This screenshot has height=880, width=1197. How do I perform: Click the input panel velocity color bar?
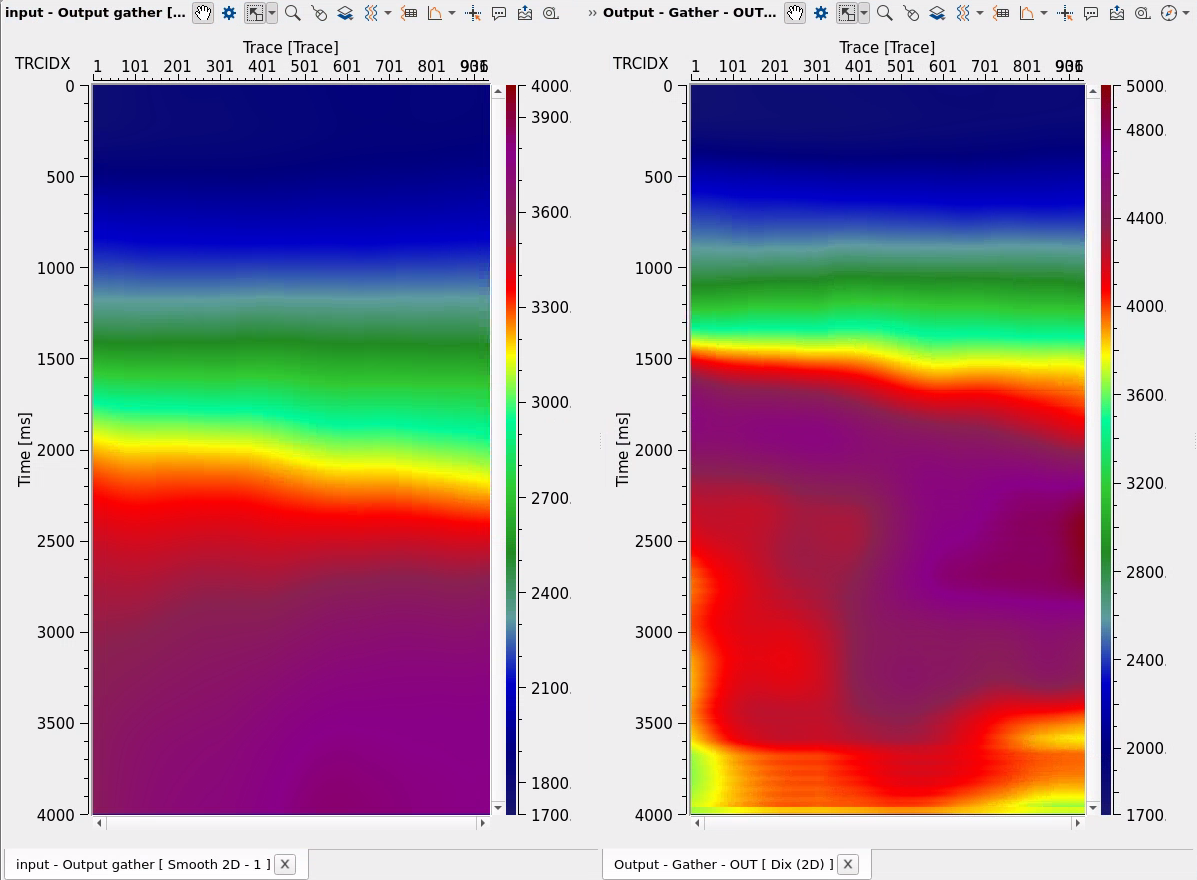pos(511,449)
